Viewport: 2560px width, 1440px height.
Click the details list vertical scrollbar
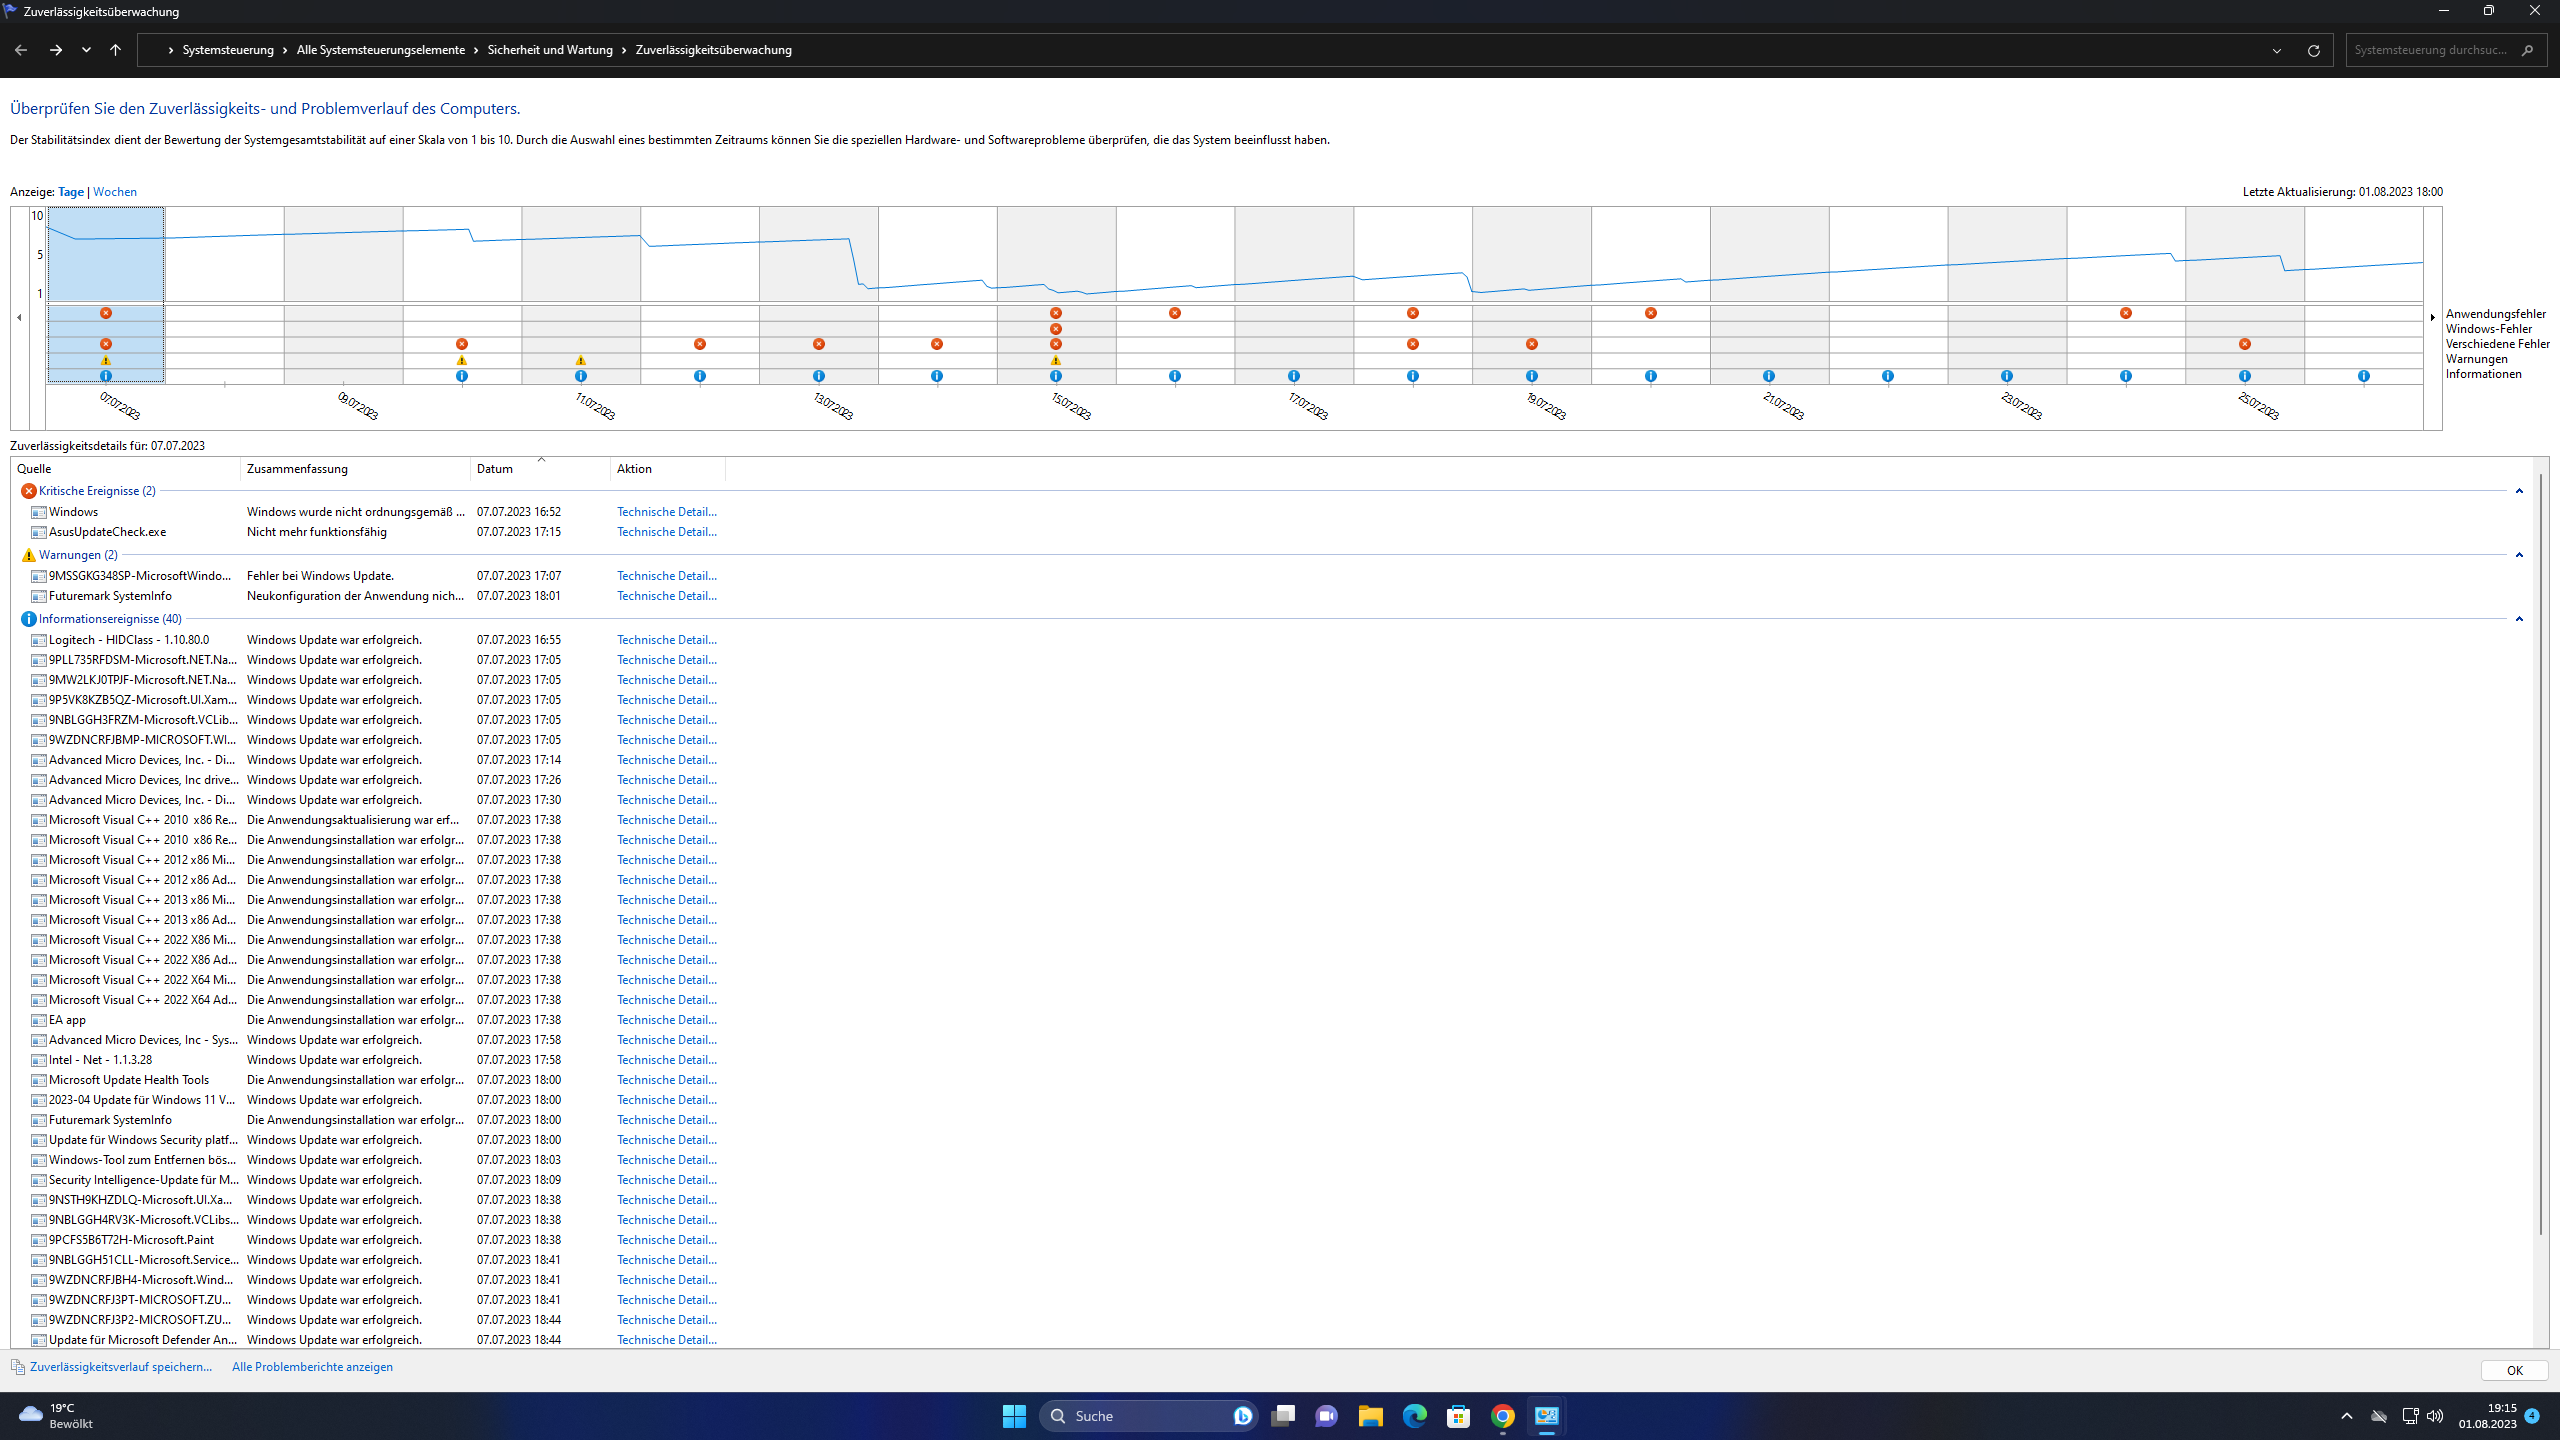tap(2541, 850)
